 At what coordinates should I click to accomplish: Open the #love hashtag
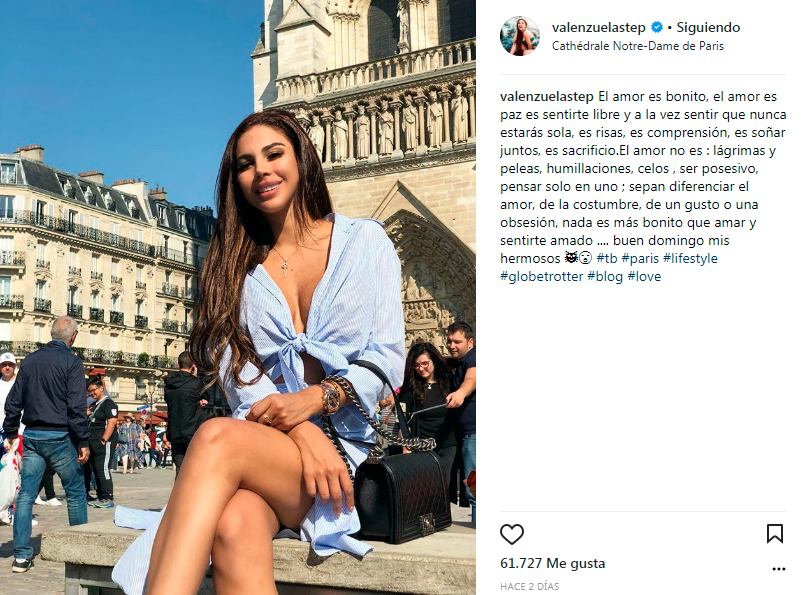[644, 276]
